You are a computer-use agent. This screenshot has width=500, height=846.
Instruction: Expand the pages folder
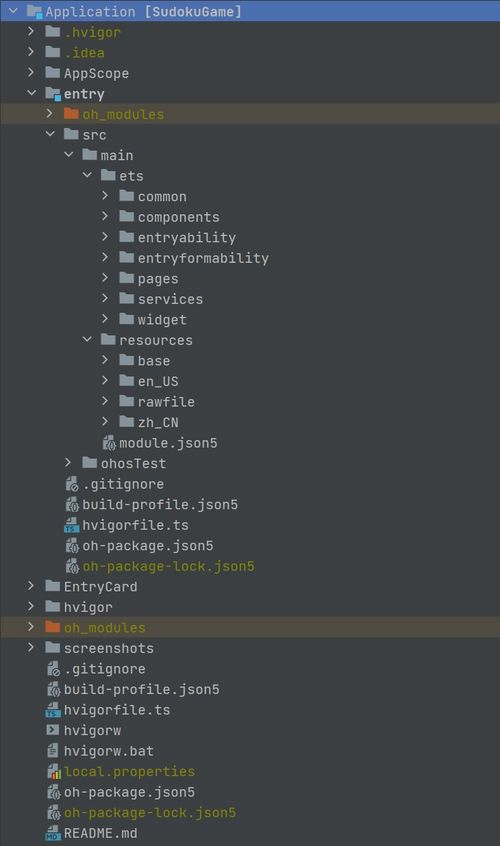[x=105, y=278]
